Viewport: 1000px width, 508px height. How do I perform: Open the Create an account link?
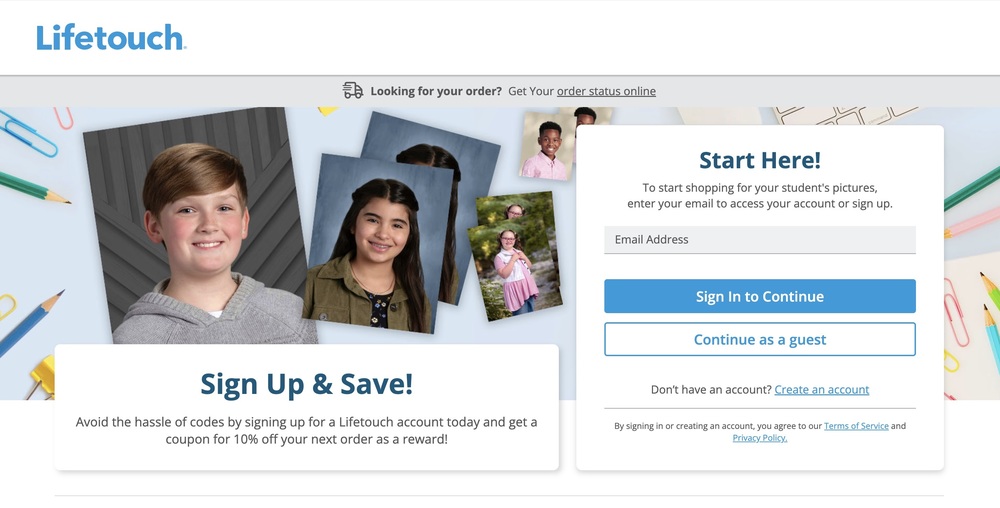tap(821, 389)
